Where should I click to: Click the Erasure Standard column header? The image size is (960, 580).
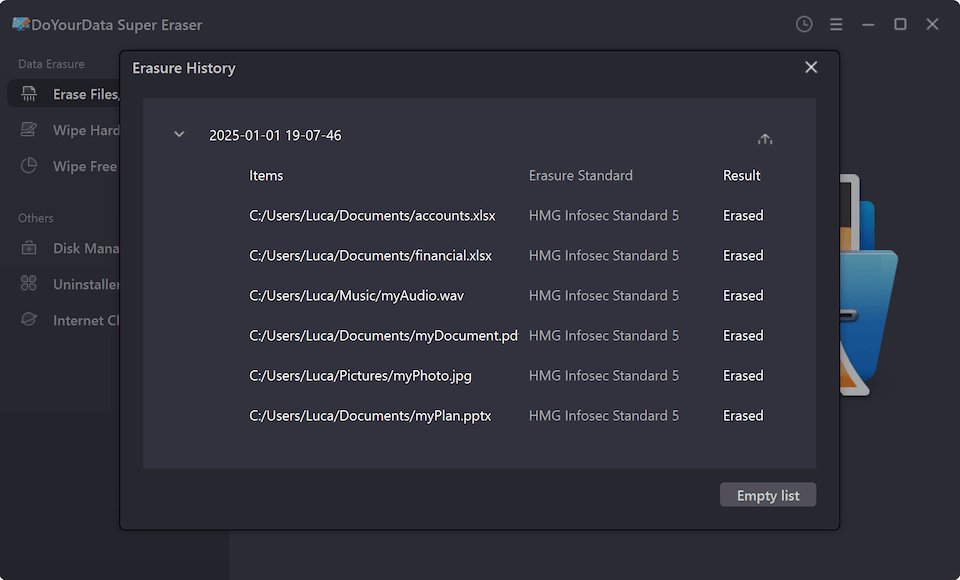(x=580, y=176)
